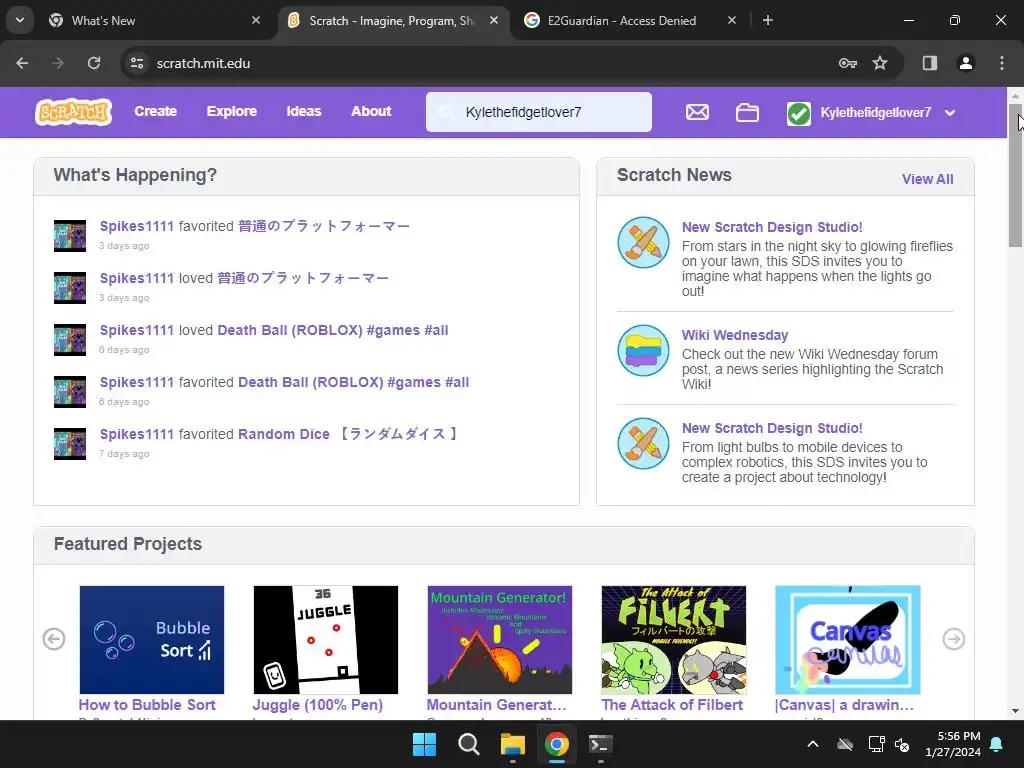Click the search magnifier inside Scratch search box
The height and width of the screenshot is (768, 1024).
(x=445, y=112)
